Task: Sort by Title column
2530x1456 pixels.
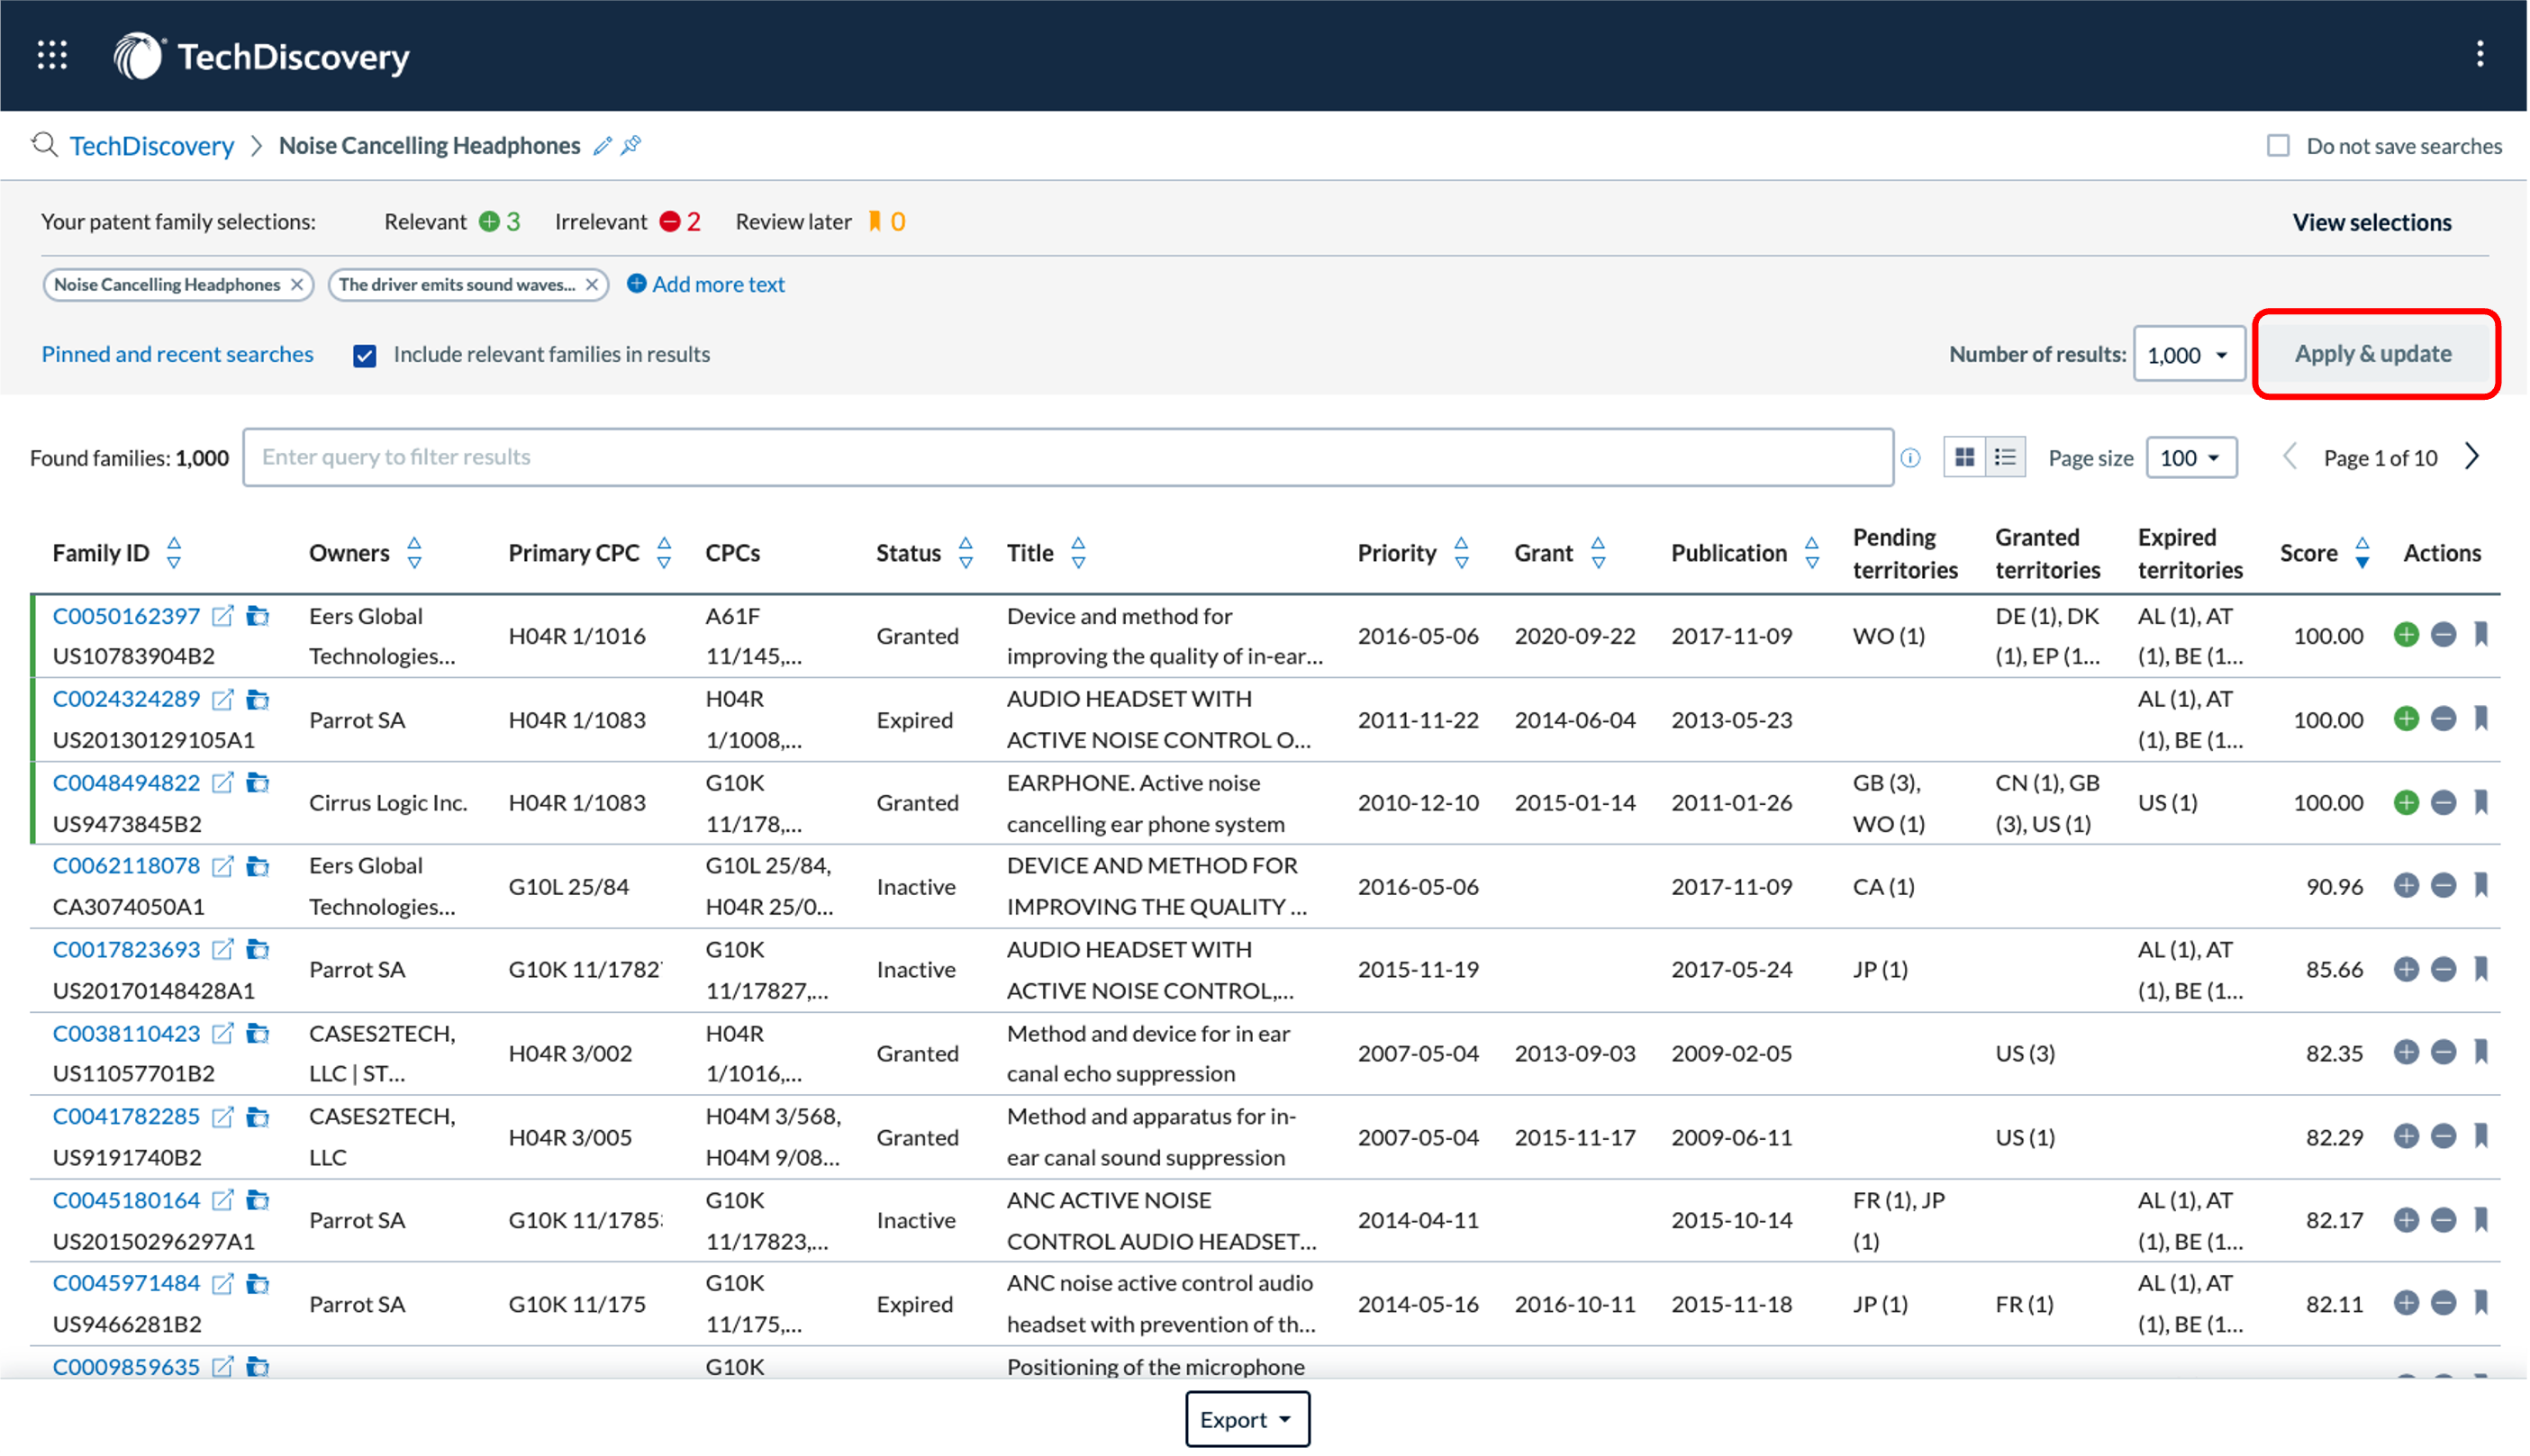Action: pos(1078,553)
